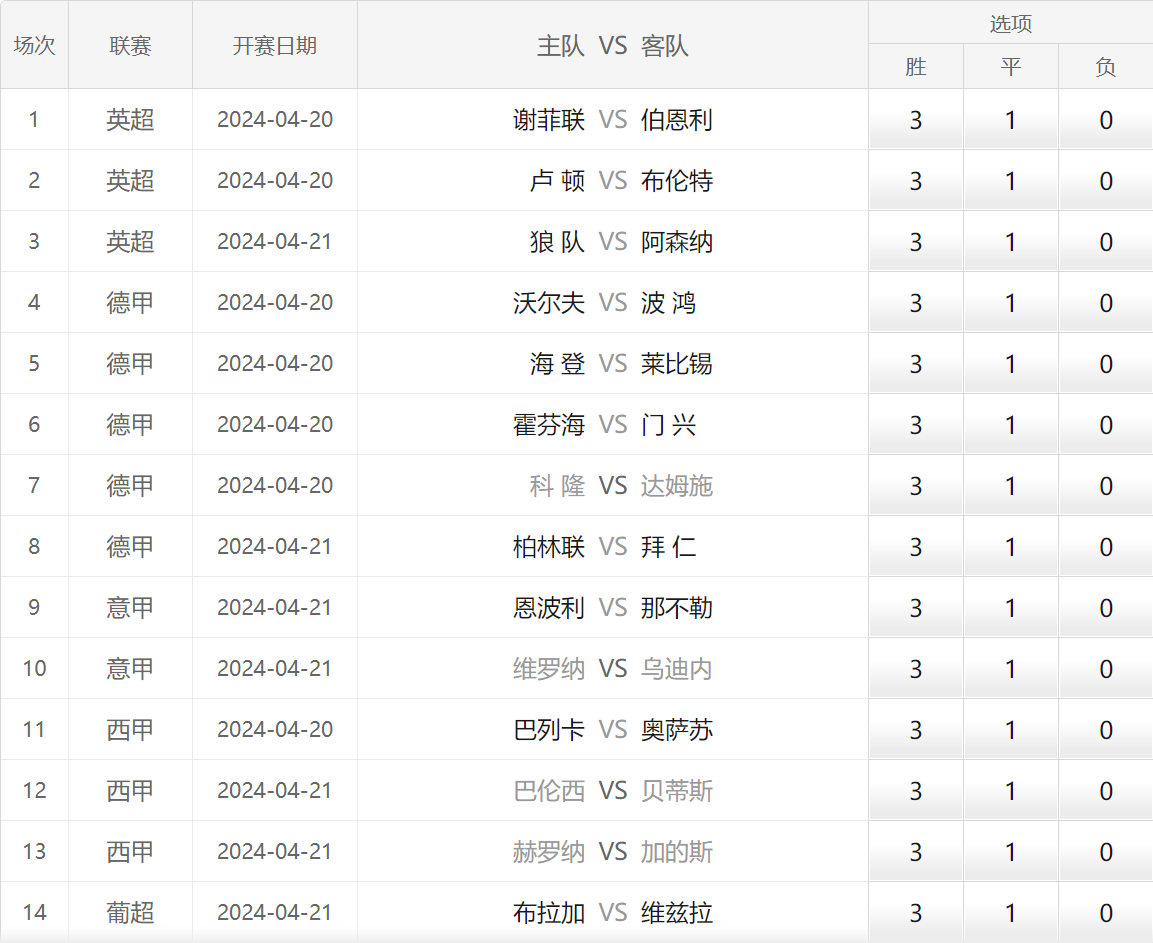Select option 0 for 海登 VS 莱比锡

point(1106,364)
